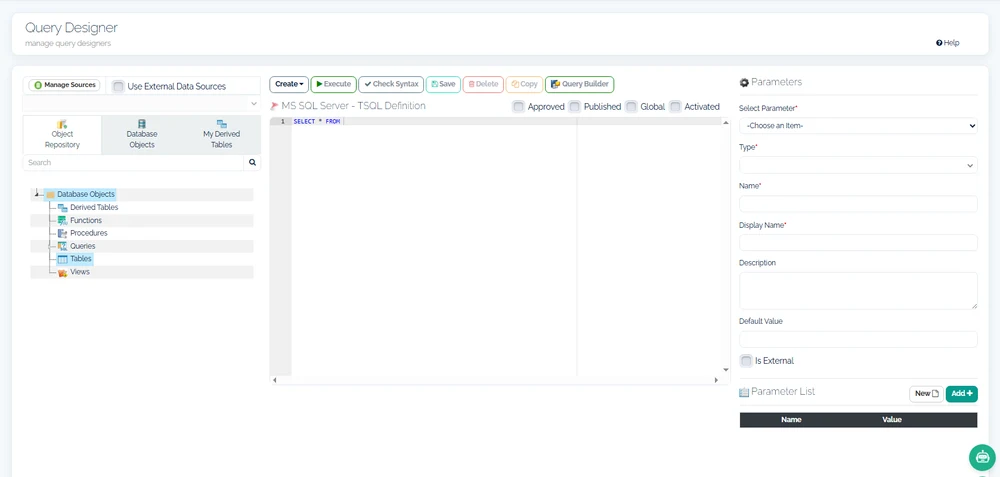Screen dimensions: 1000x477
Task: Click the editor scroll left arrow
Action: pyautogui.click(x=274, y=380)
